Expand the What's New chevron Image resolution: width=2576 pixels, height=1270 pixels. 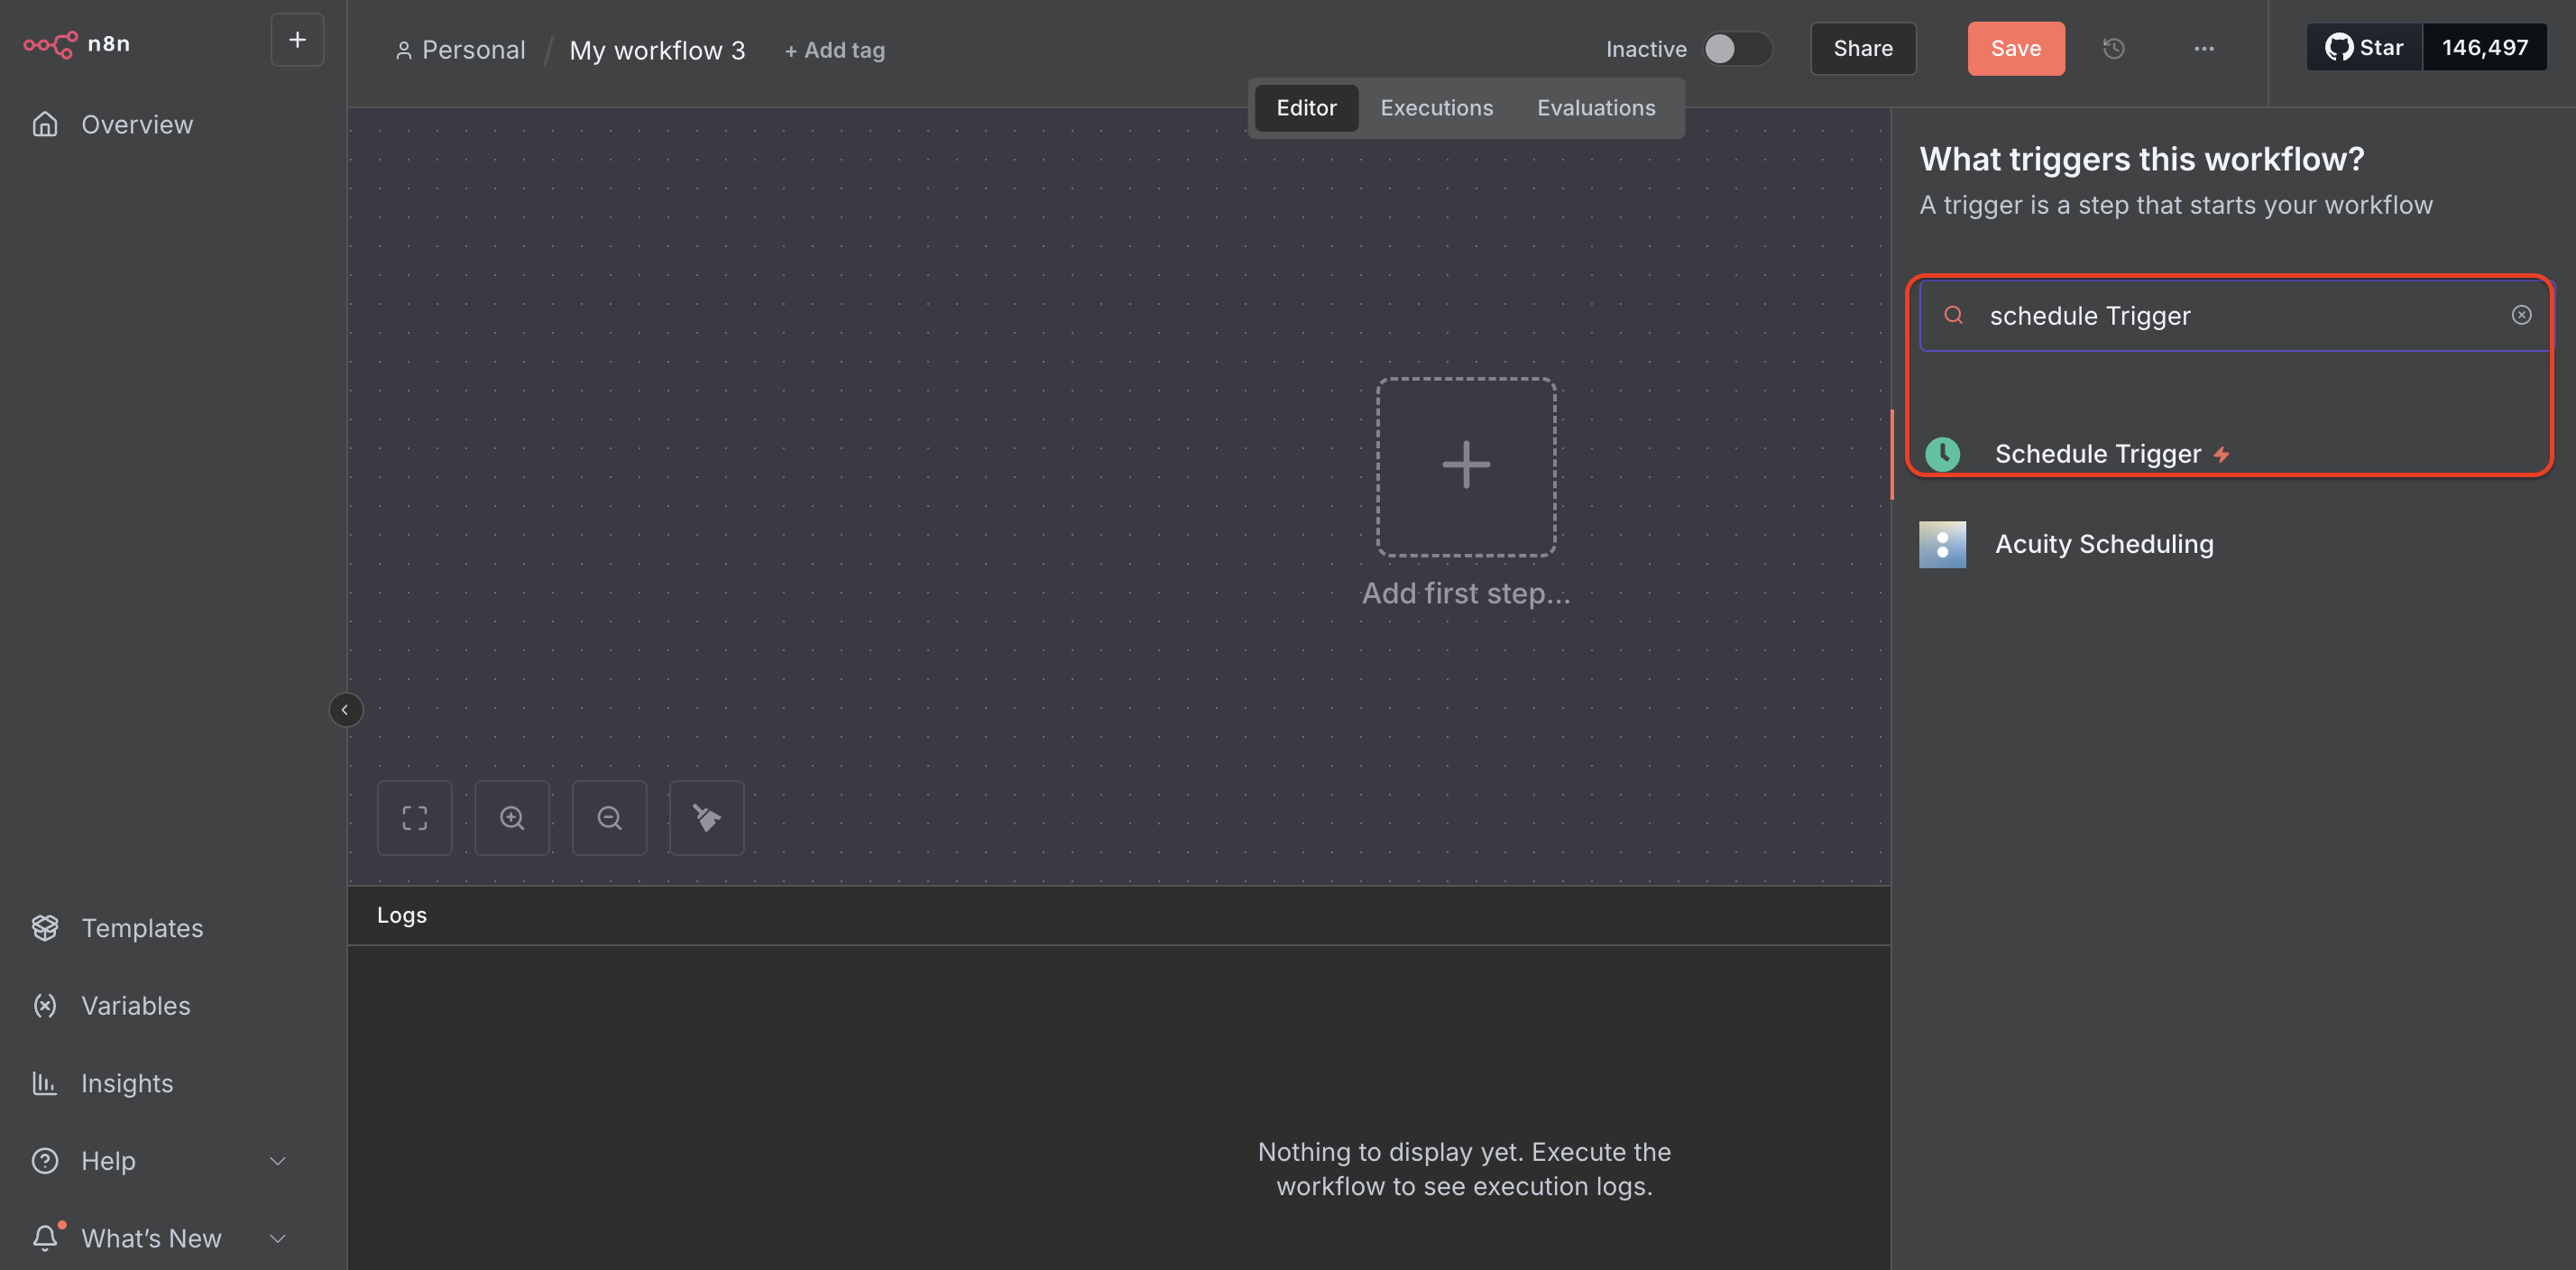pyautogui.click(x=278, y=1238)
